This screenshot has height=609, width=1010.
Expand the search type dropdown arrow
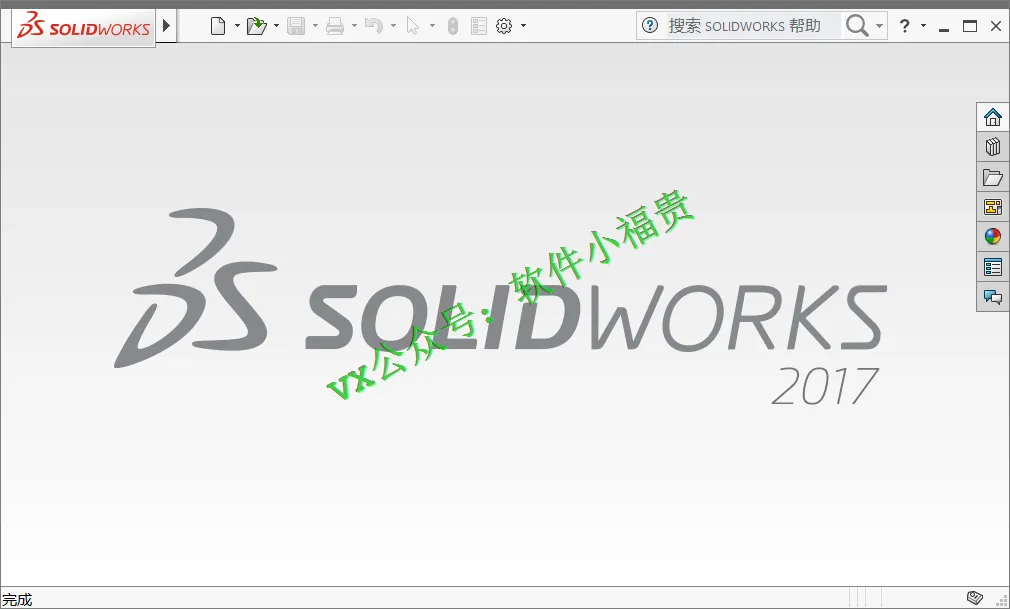click(879, 26)
